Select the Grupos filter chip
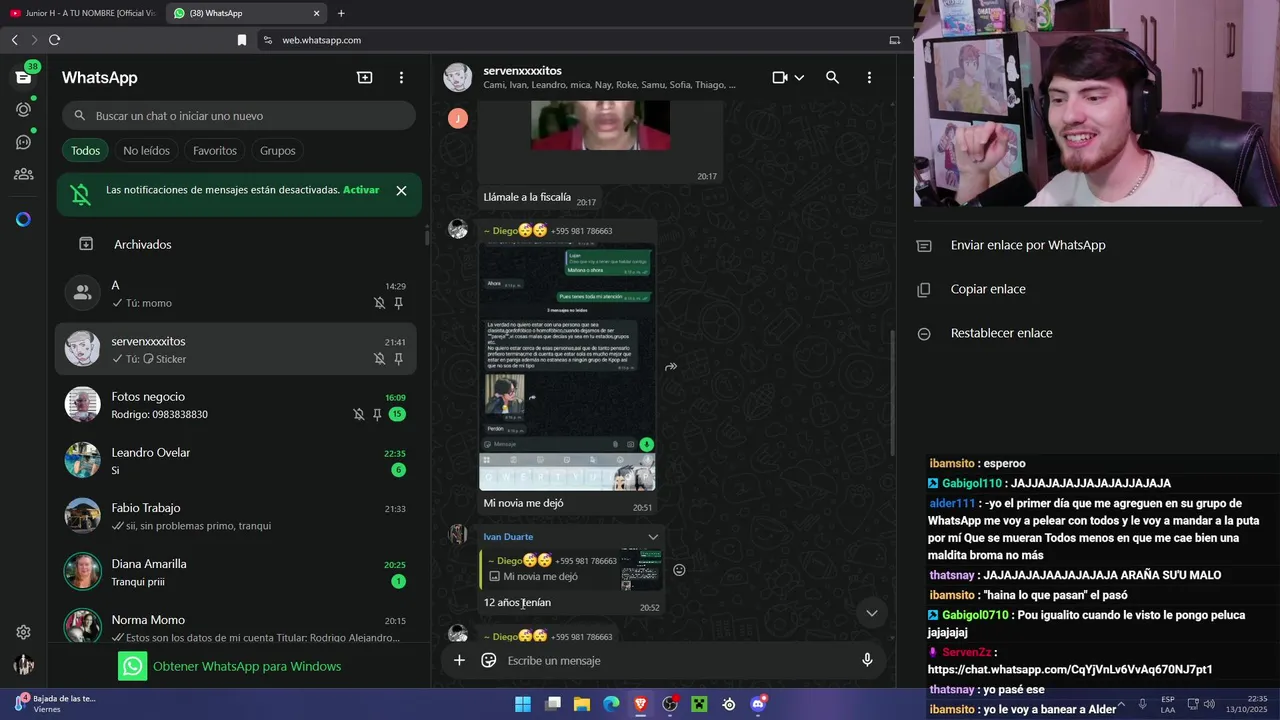This screenshot has width=1280, height=720. 277,150
